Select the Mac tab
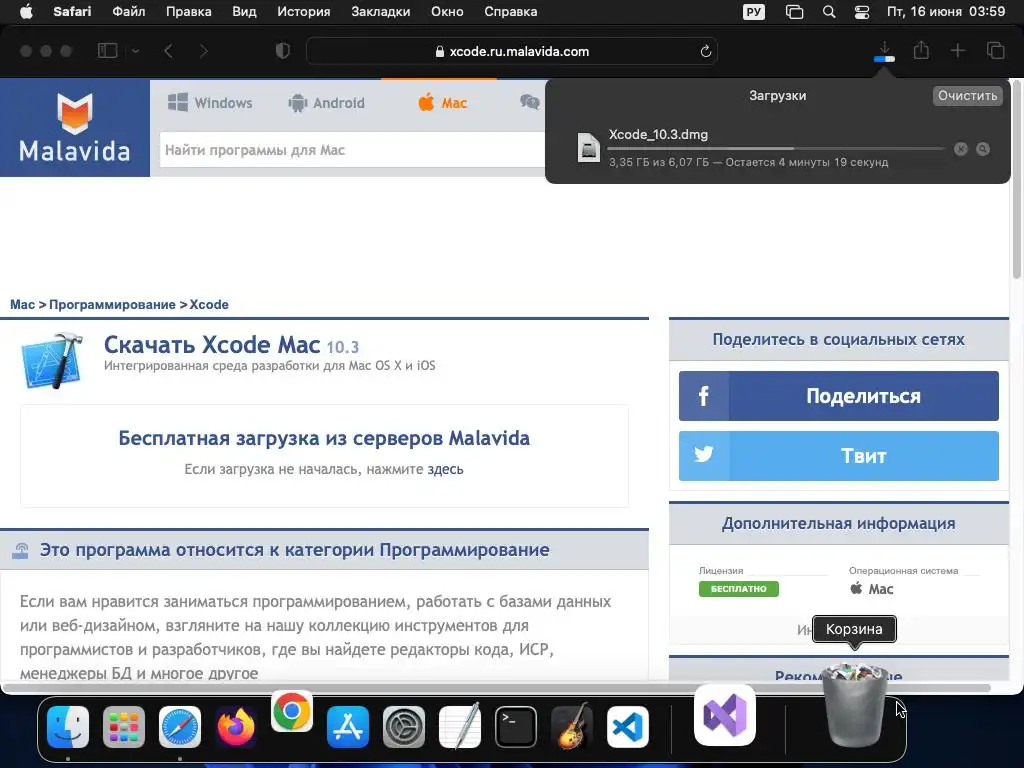Viewport: 1024px width, 768px height. (x=443, y=103)
